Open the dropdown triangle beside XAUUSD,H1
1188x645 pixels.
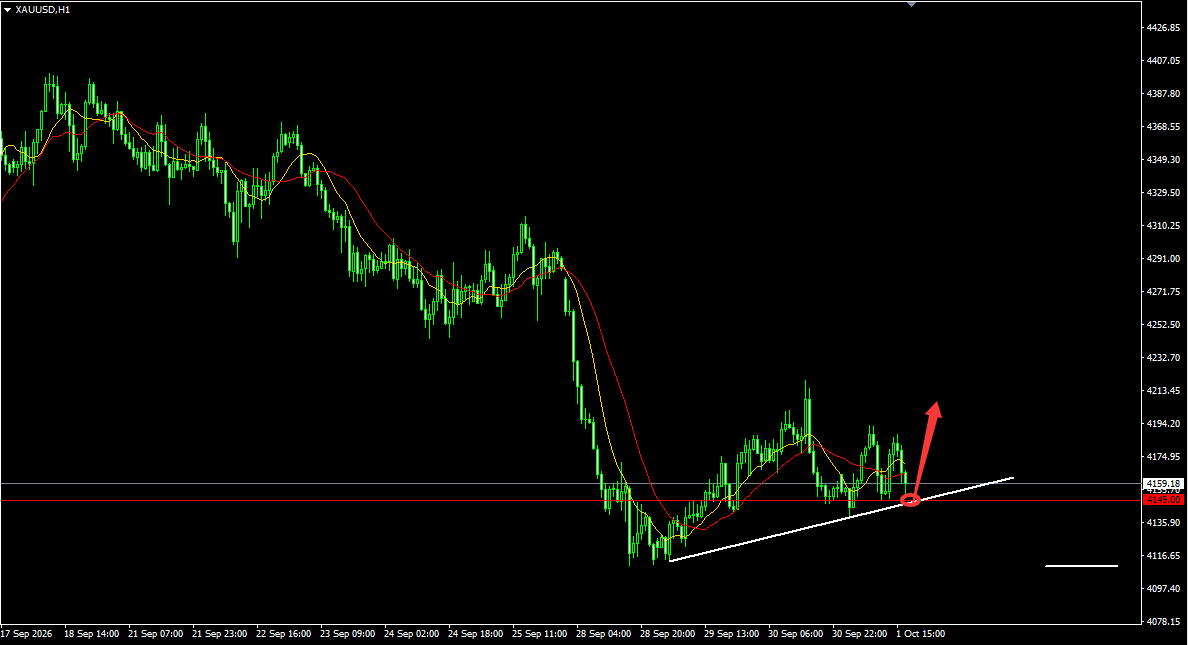[x=8, y=10]
